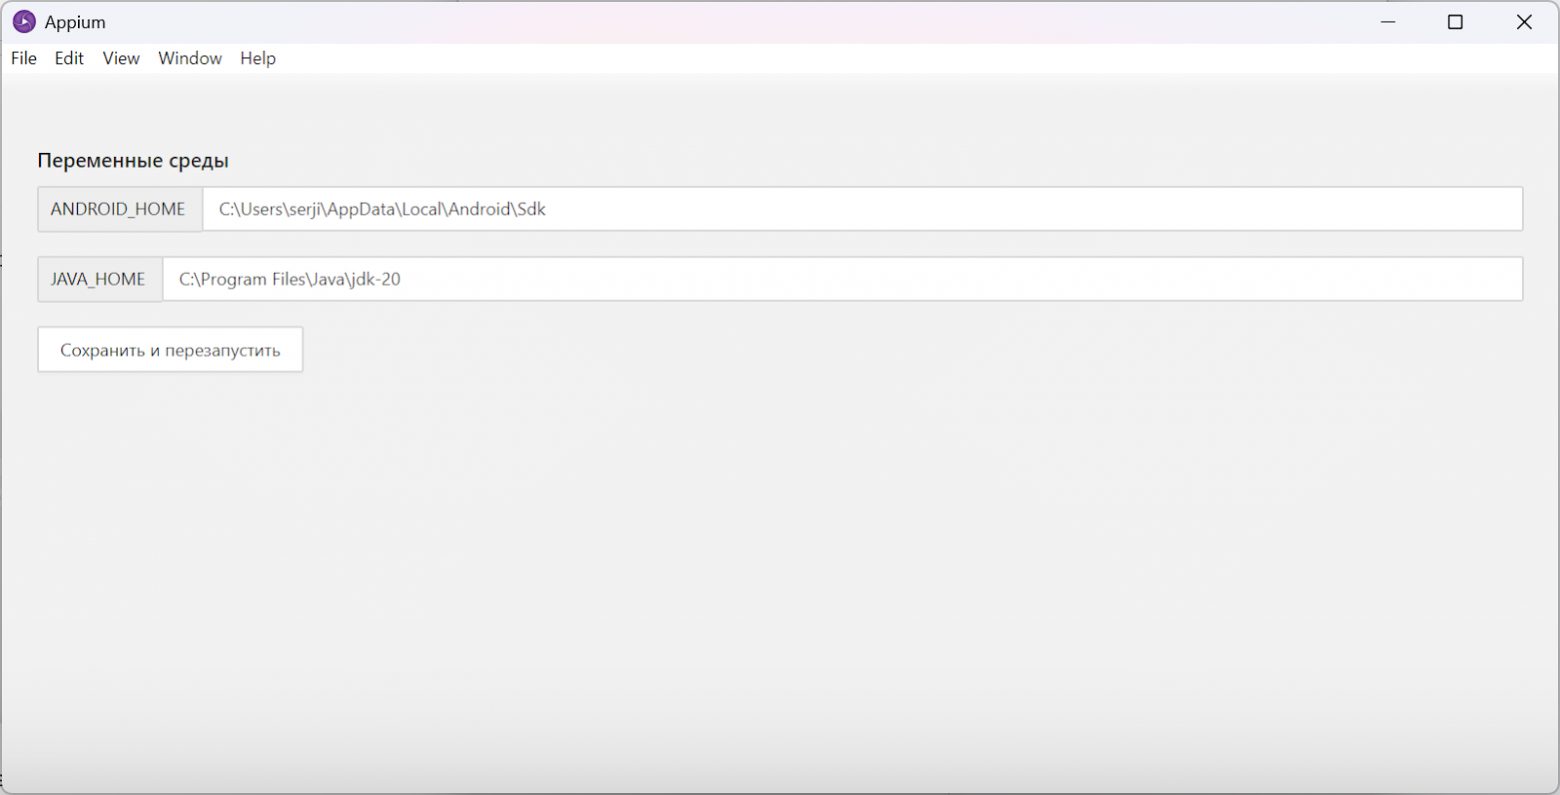This screenshot has width=1560, height=795.
Task: Open the Help menu
Action: point(258,58)
